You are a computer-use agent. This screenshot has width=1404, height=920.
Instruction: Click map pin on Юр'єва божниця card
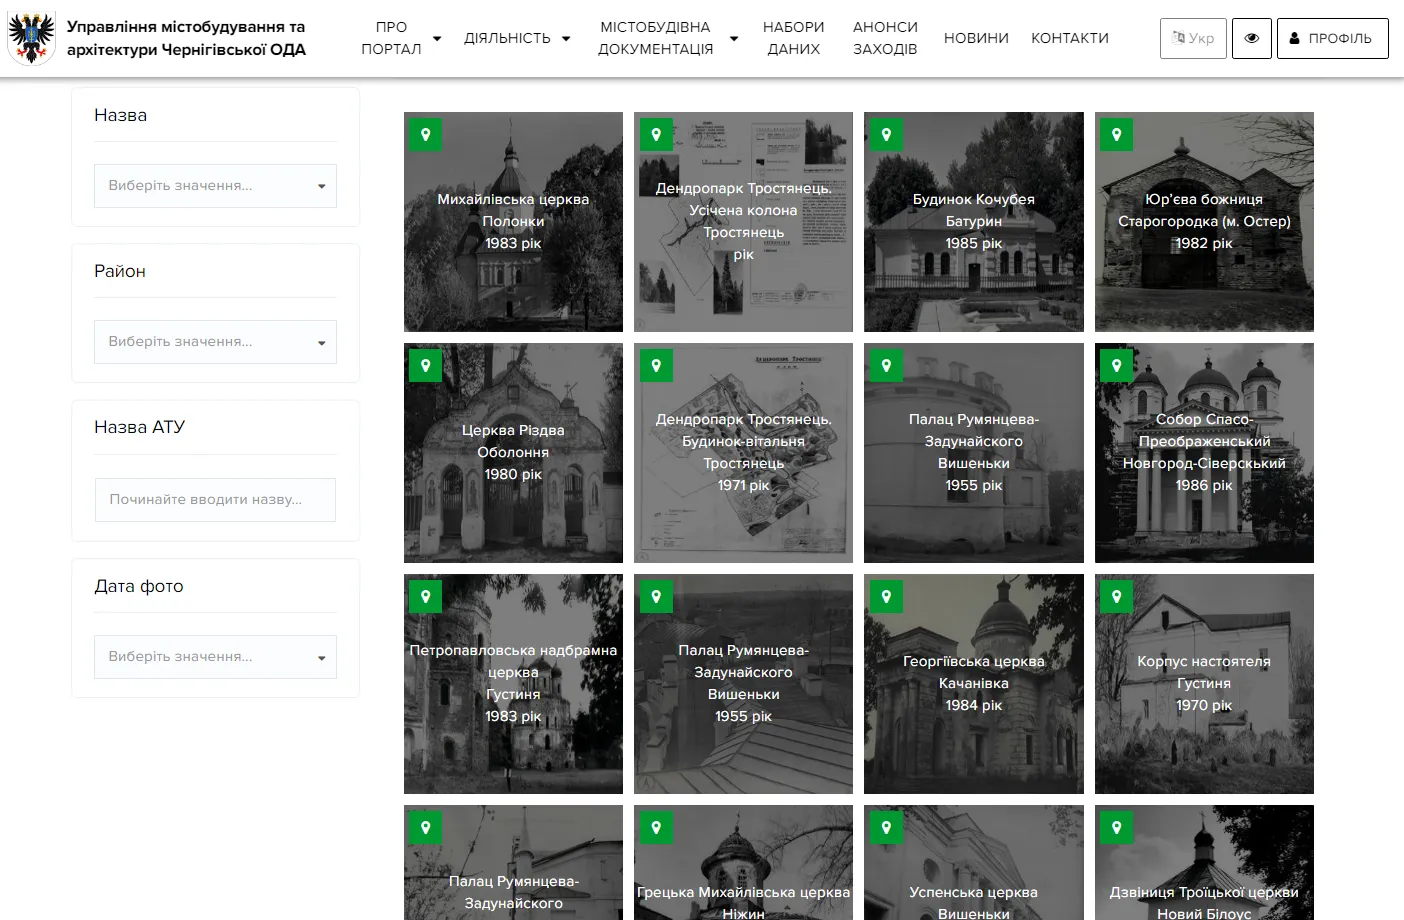[1117, 135]
